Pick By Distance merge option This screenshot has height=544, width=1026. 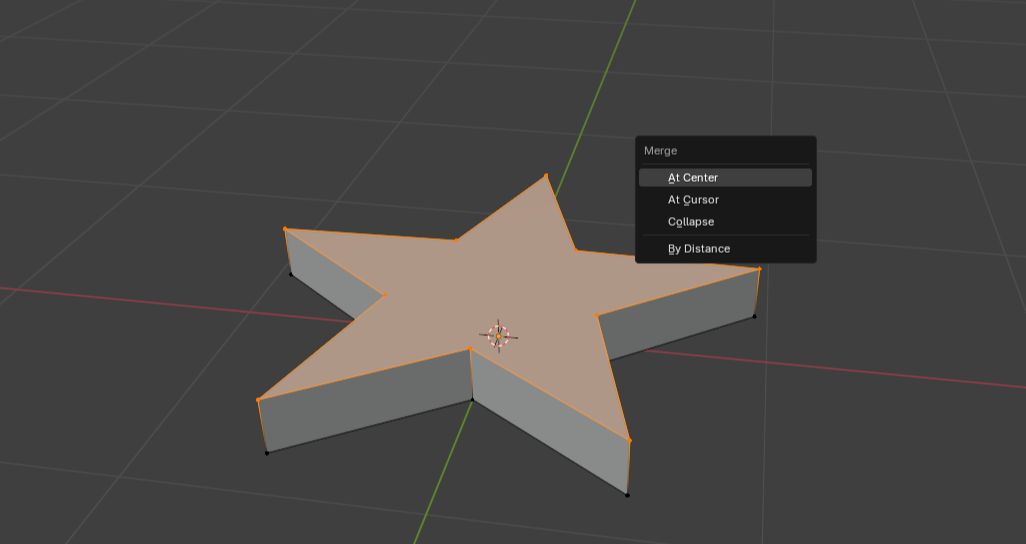725,249
